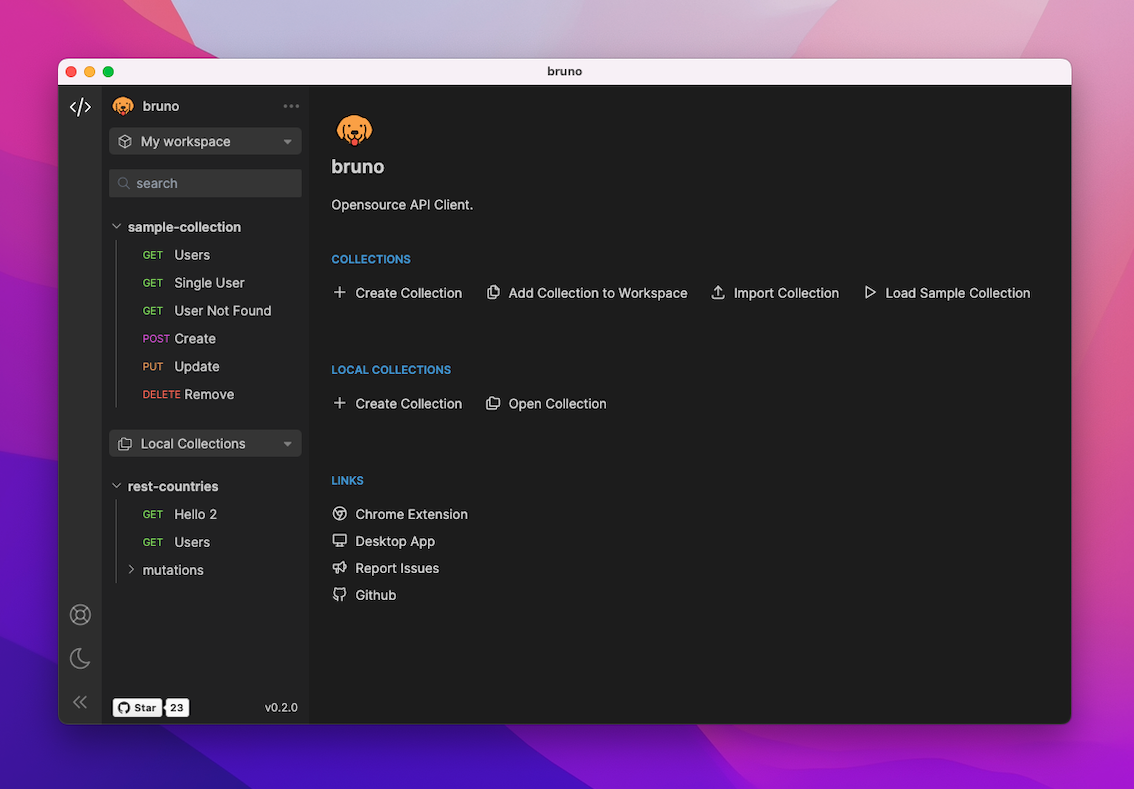Click the sample-collection name label

(x=184, y=227)
